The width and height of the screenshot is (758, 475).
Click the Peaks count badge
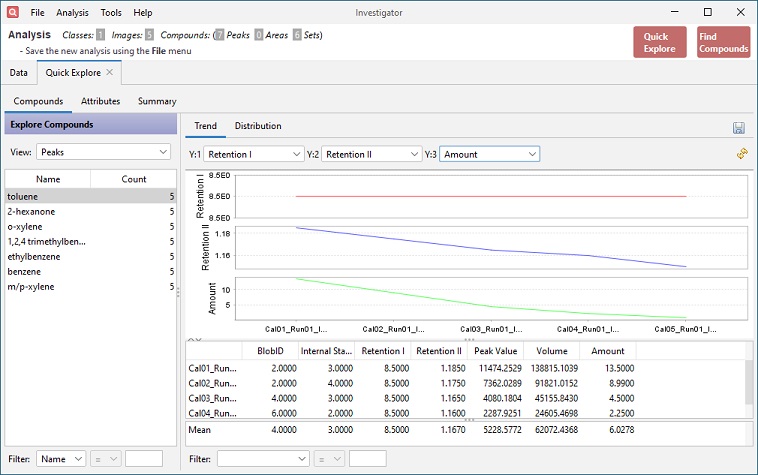(x=219, y=35)
